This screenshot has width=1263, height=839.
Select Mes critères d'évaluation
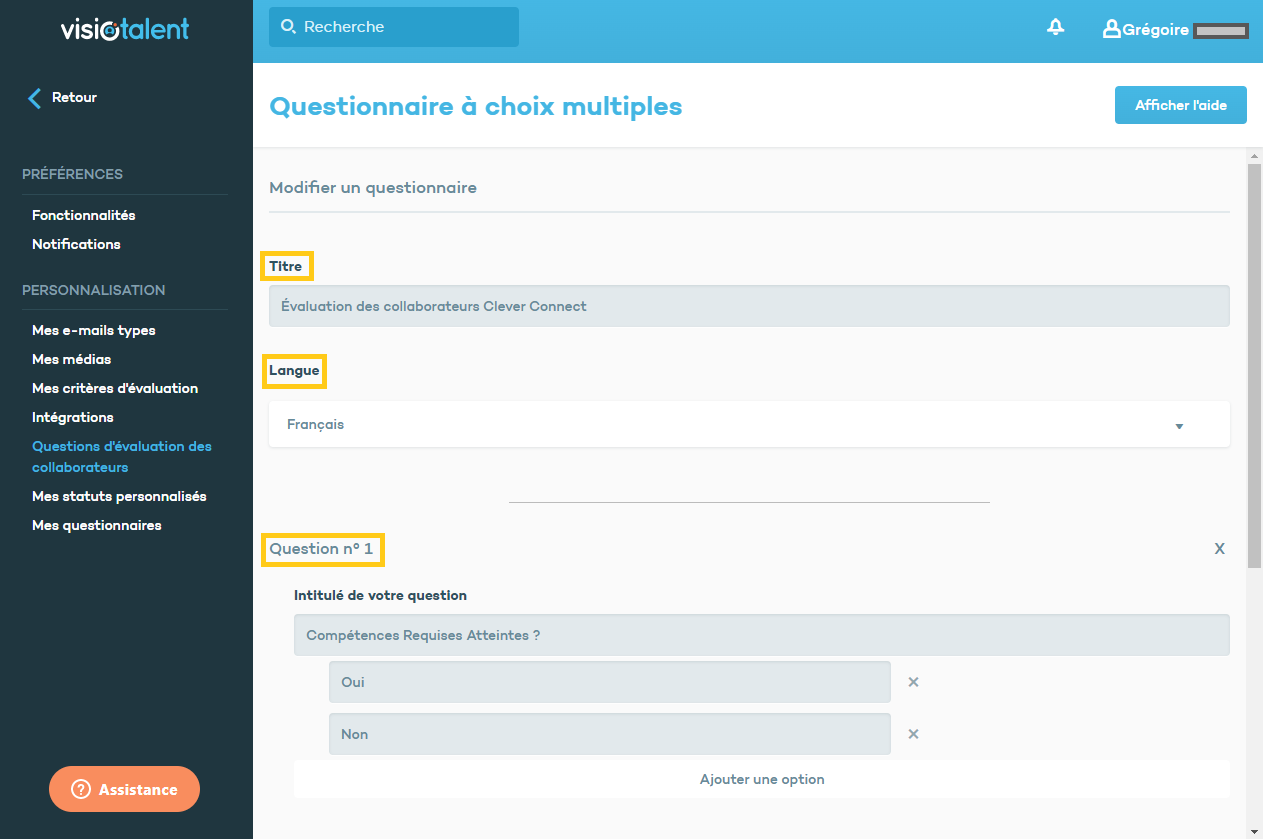click(115, 388)
